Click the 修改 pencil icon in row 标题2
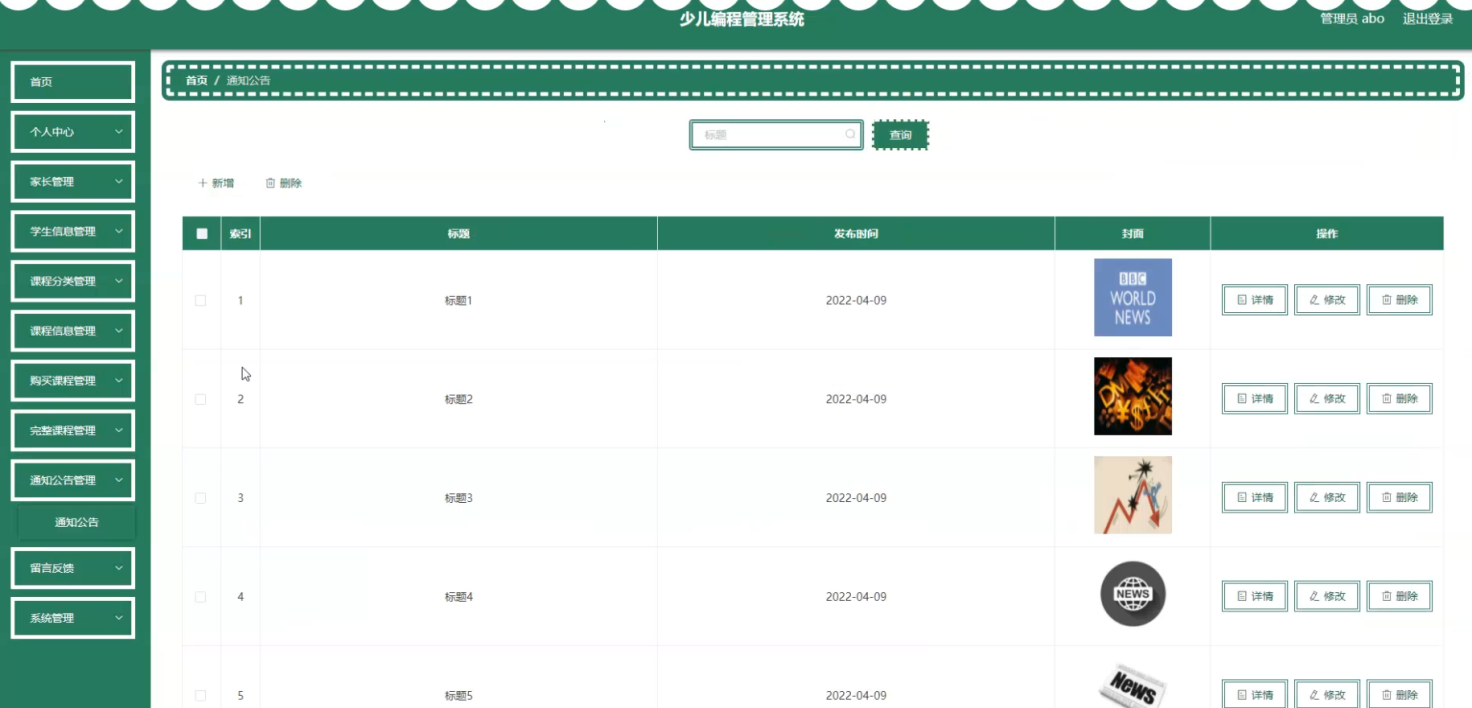Image resolution: width=1472 pixels, height=708 pixels. (1314, 398)
